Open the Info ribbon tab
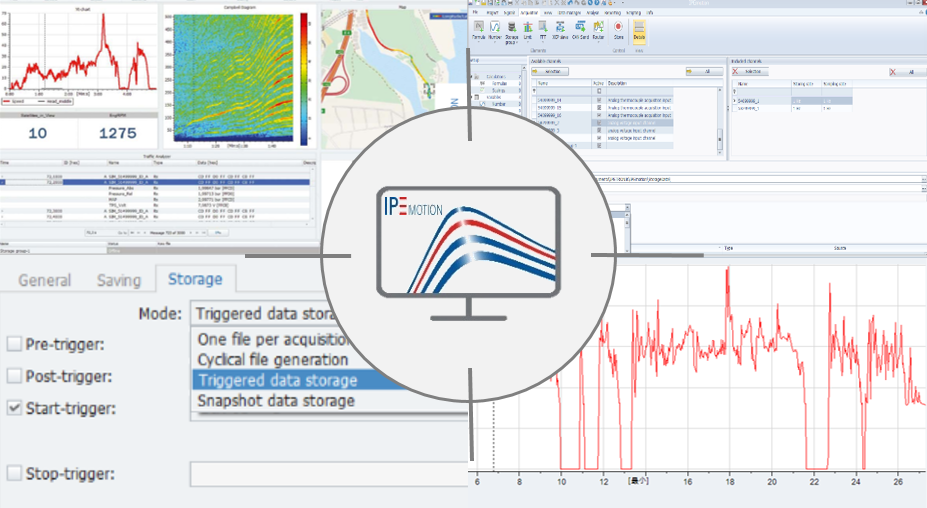This screenshot has width=927, height=508. [650, 12]
